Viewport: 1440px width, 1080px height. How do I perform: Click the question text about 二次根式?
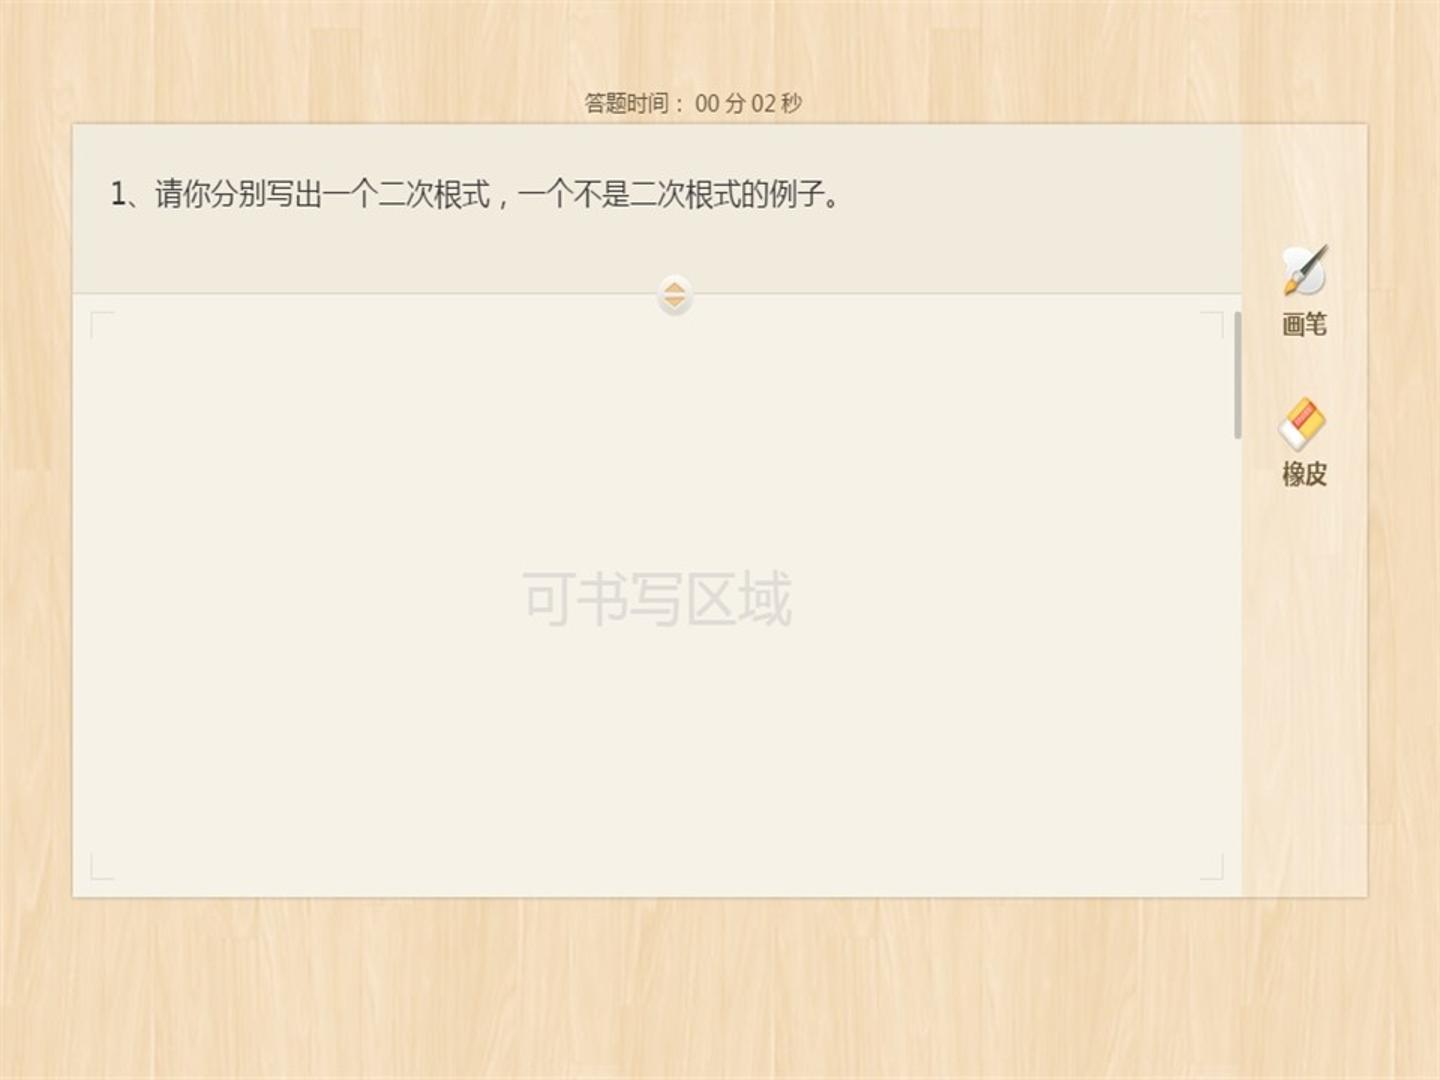coord(475,194)
